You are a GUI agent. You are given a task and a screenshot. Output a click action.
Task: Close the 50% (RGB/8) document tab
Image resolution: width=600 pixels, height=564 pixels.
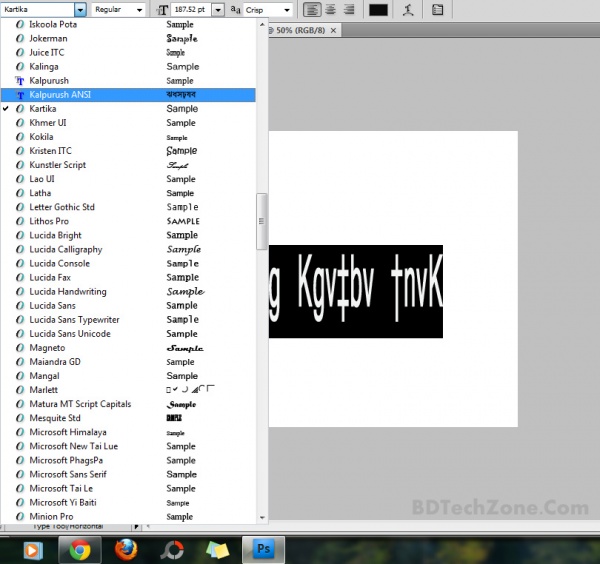point(333,30)
